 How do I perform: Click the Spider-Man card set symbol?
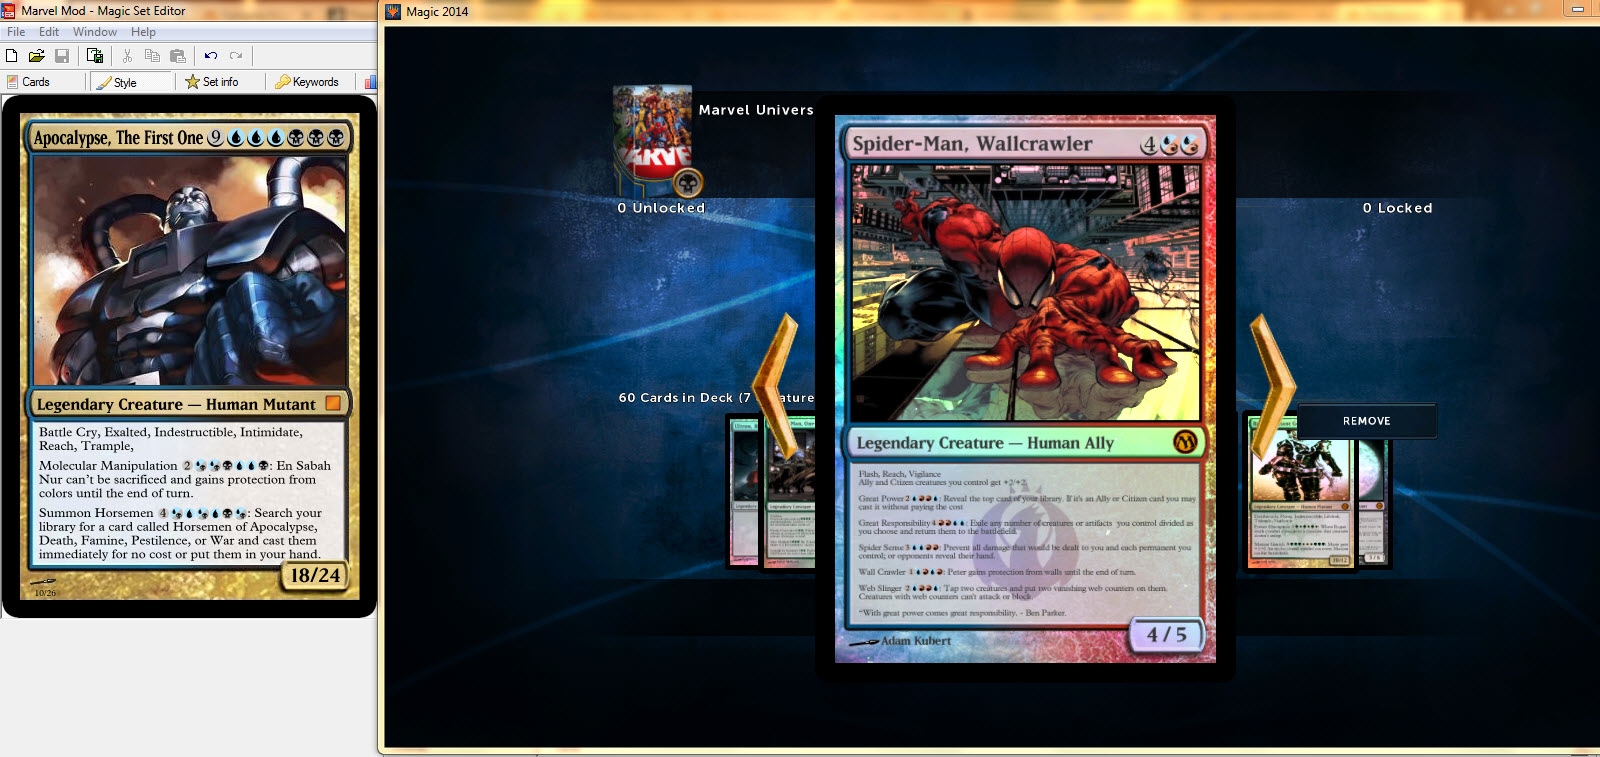click(x=1185, y=442)
